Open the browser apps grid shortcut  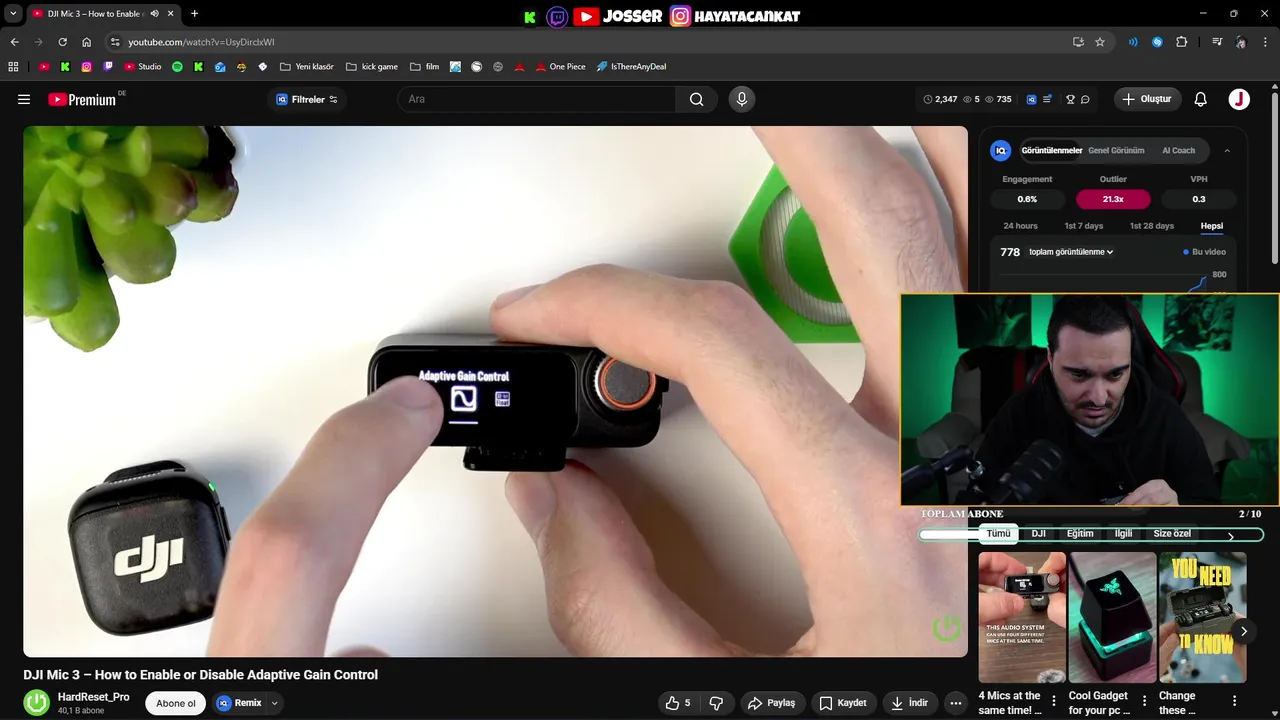click(13, 67)
